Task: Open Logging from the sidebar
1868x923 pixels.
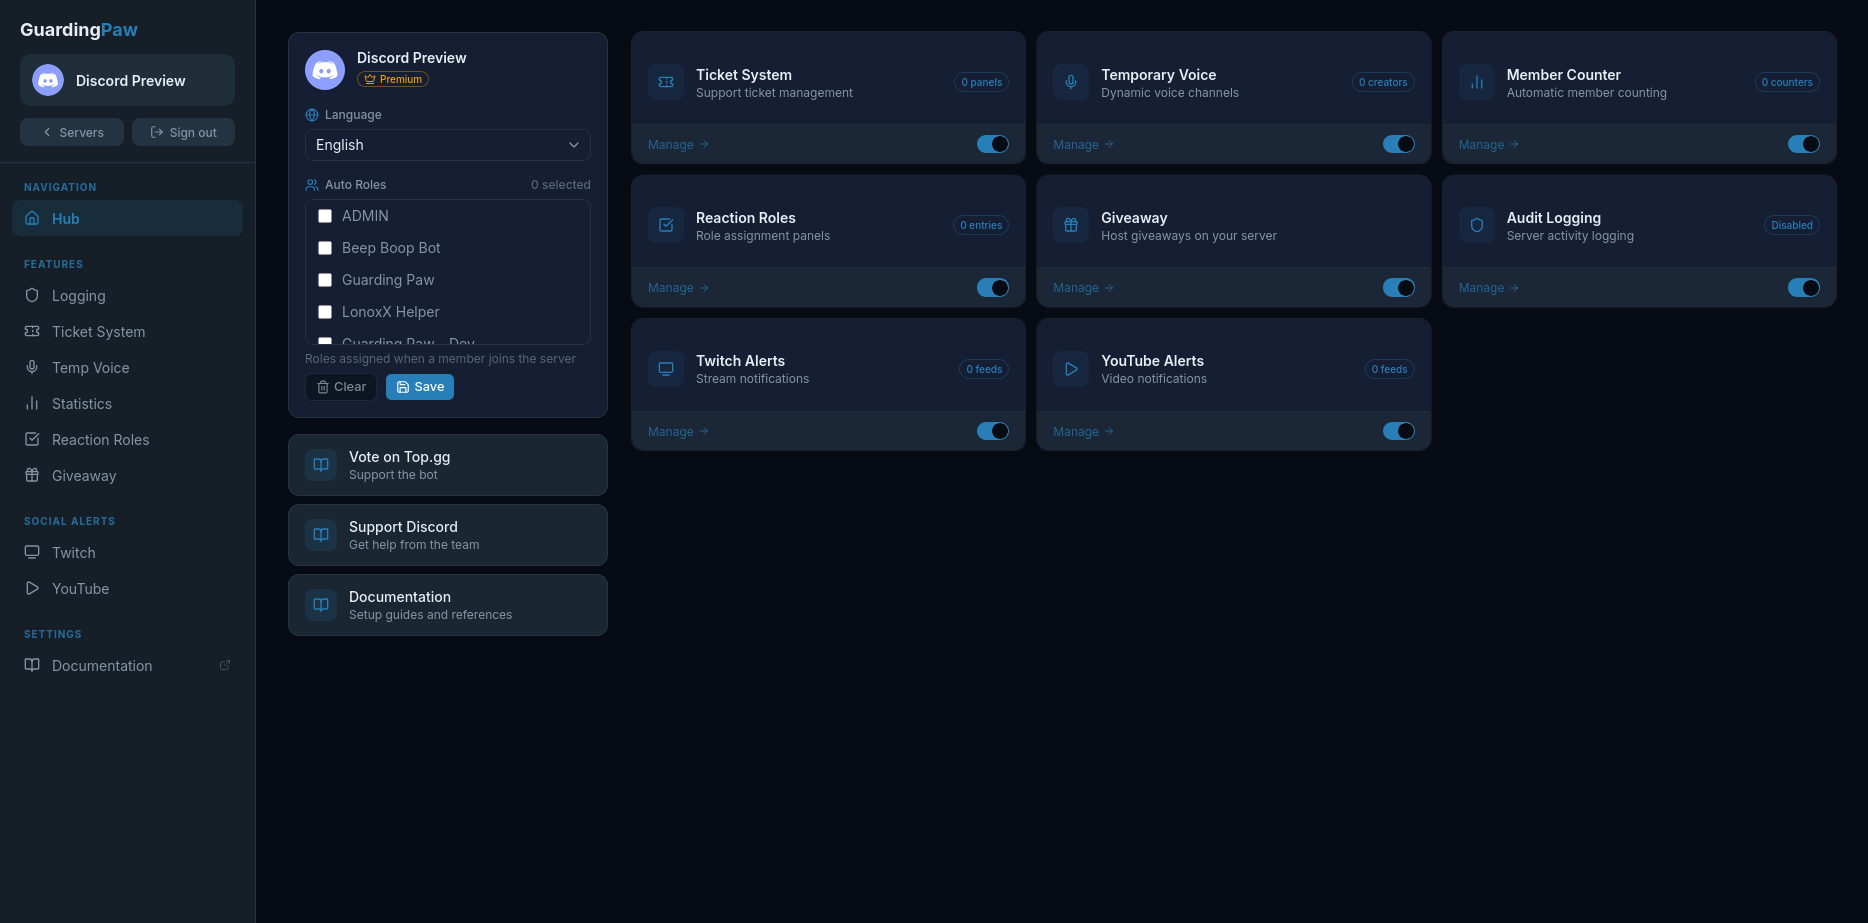Action: pos(127,295)
